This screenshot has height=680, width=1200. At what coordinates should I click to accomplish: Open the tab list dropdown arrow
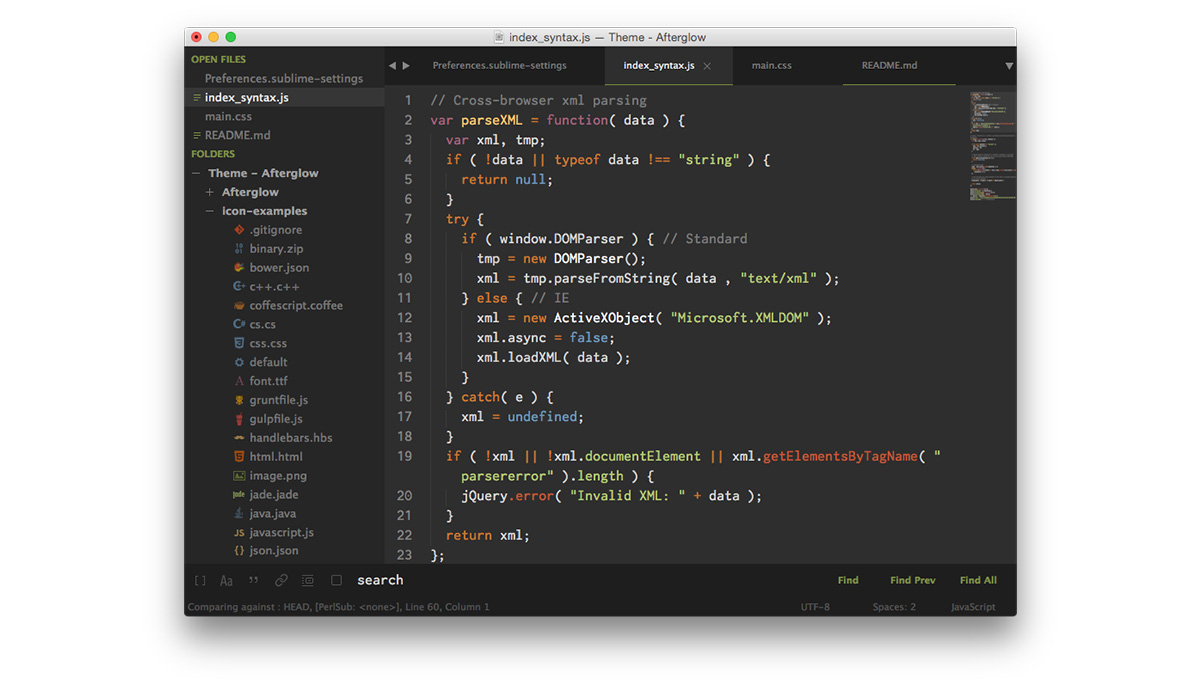pyautogui.click(x=1009, y=66)
